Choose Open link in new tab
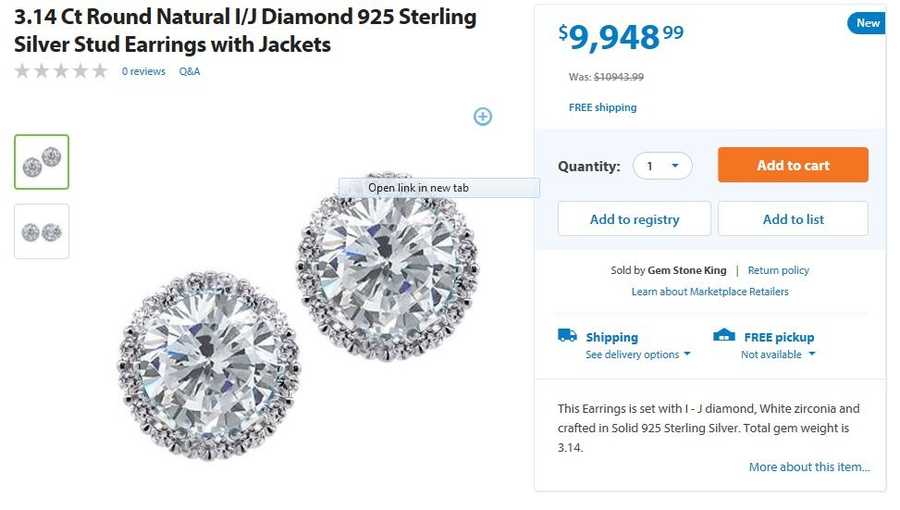 (x=418, y=188)
